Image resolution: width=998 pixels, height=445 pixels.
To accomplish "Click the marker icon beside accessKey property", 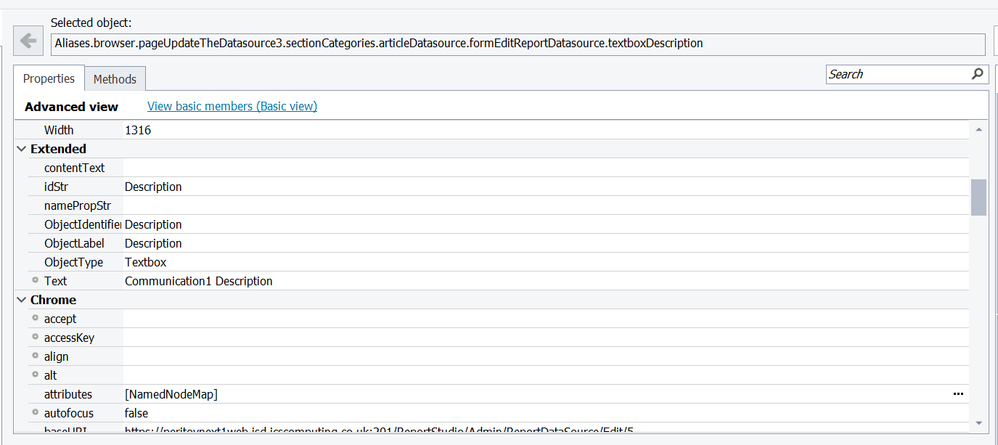I will (35, 338).
